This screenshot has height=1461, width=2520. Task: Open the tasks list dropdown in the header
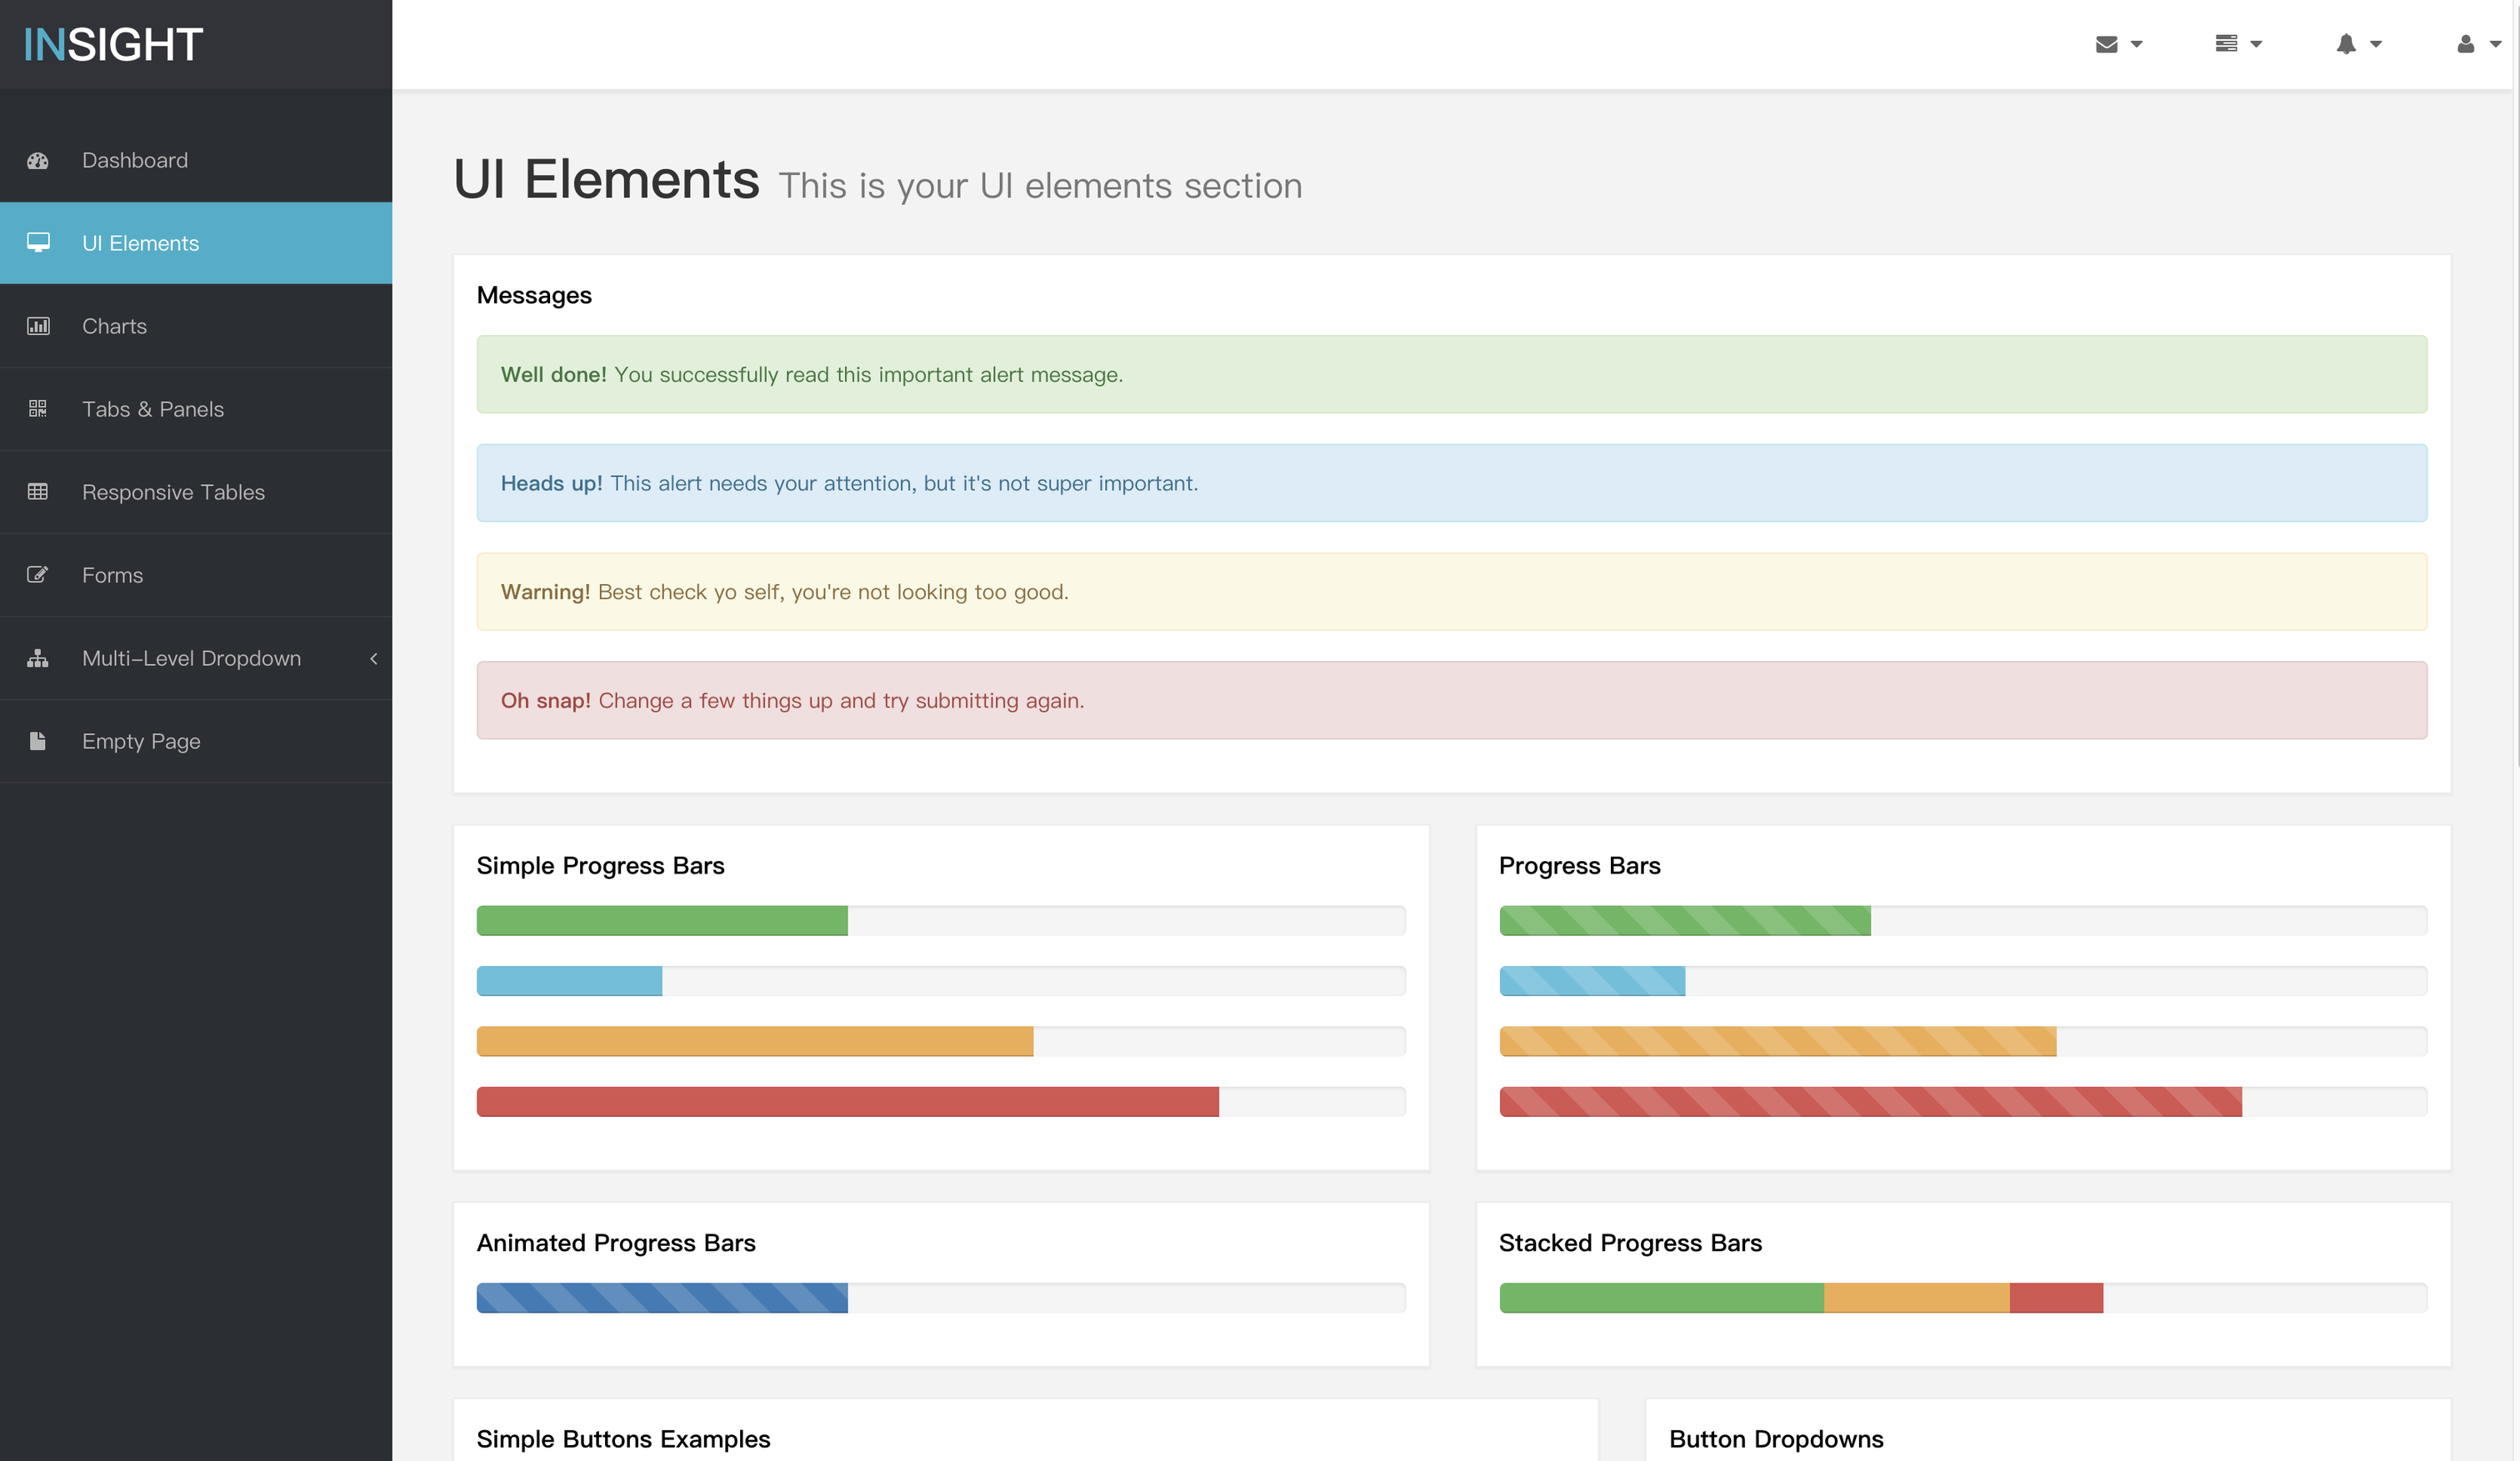[x=2237, y=44]
